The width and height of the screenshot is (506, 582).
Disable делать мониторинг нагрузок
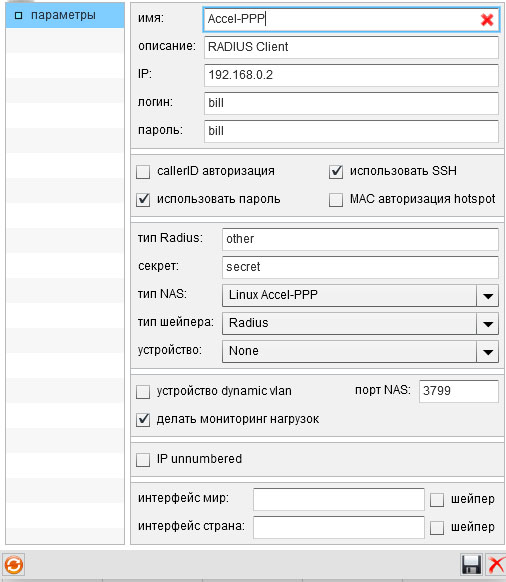143,420
